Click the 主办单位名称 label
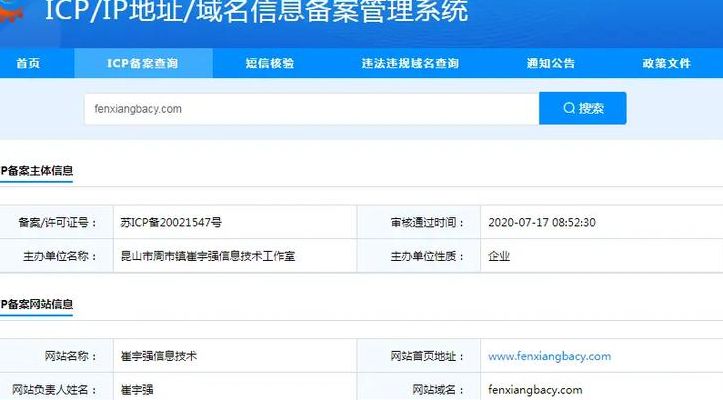This screenshot has width=723, height=400. tap(60, 256)
